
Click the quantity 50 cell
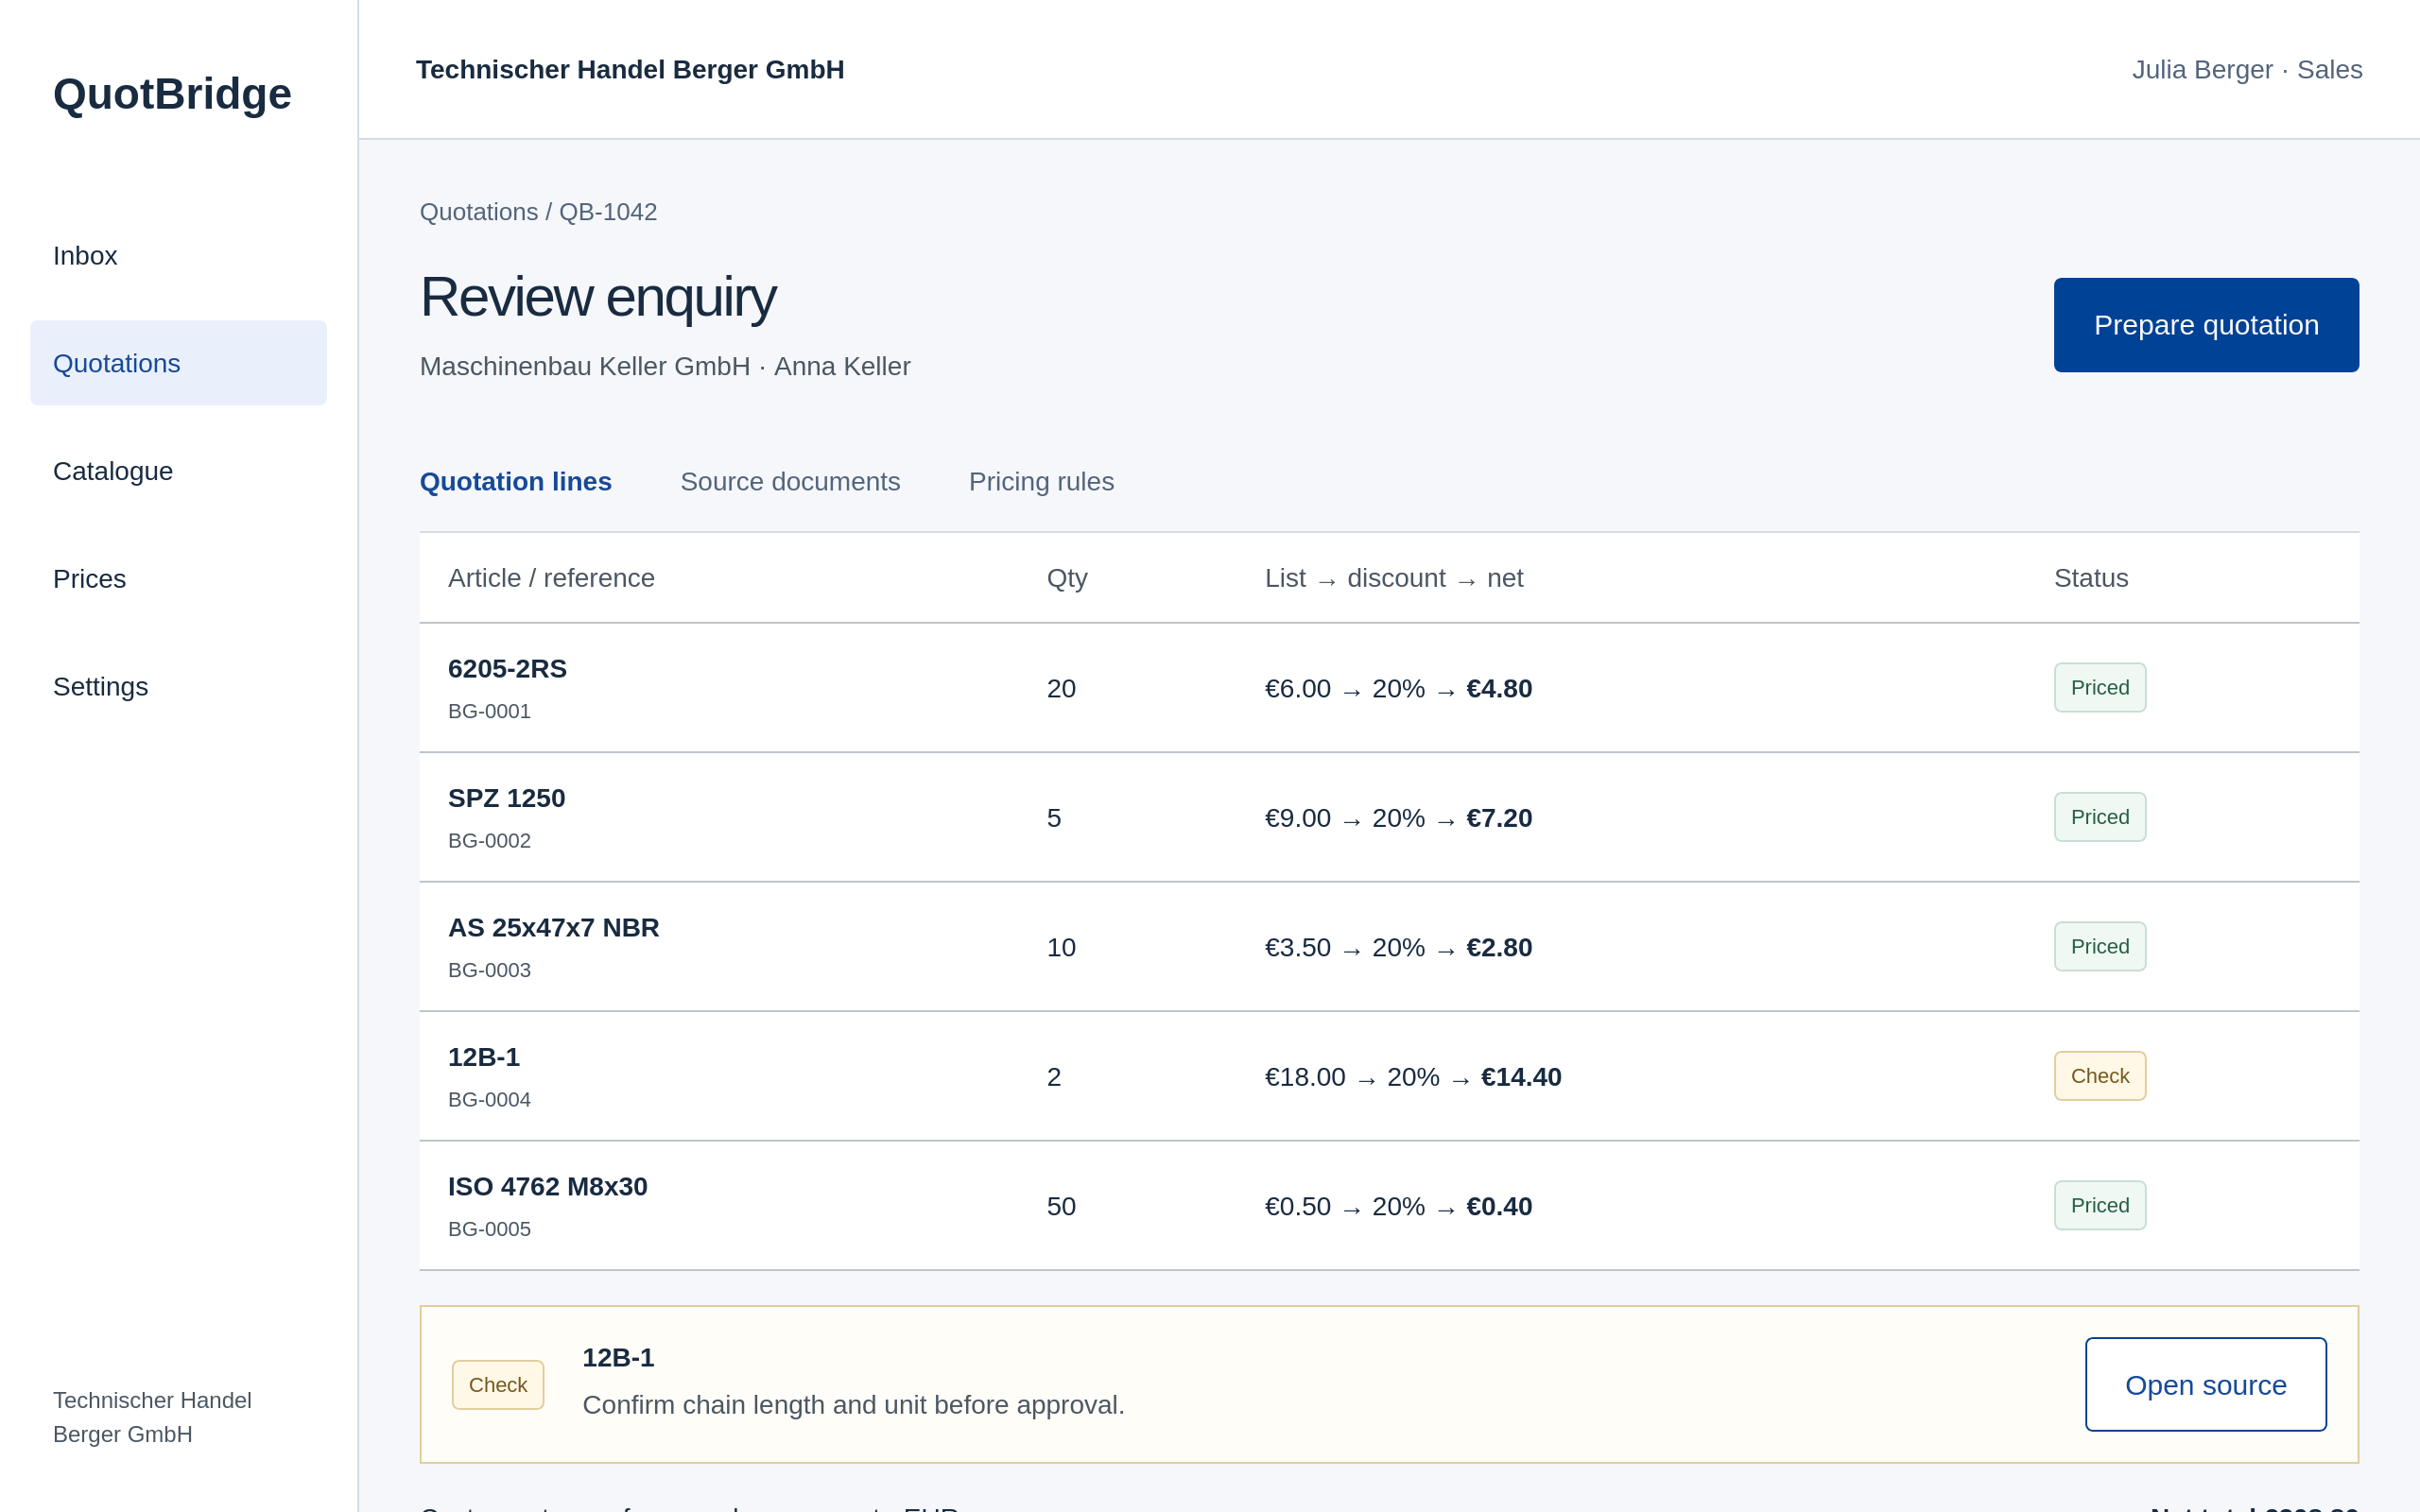coord(1061,1207)
